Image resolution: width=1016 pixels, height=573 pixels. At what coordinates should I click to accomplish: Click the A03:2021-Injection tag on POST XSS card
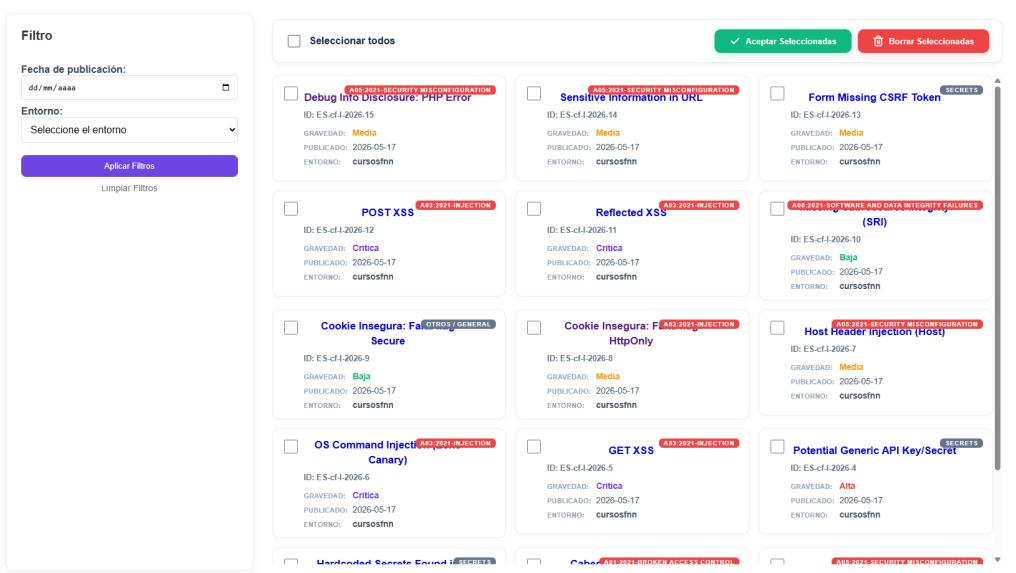click(456, 205)
